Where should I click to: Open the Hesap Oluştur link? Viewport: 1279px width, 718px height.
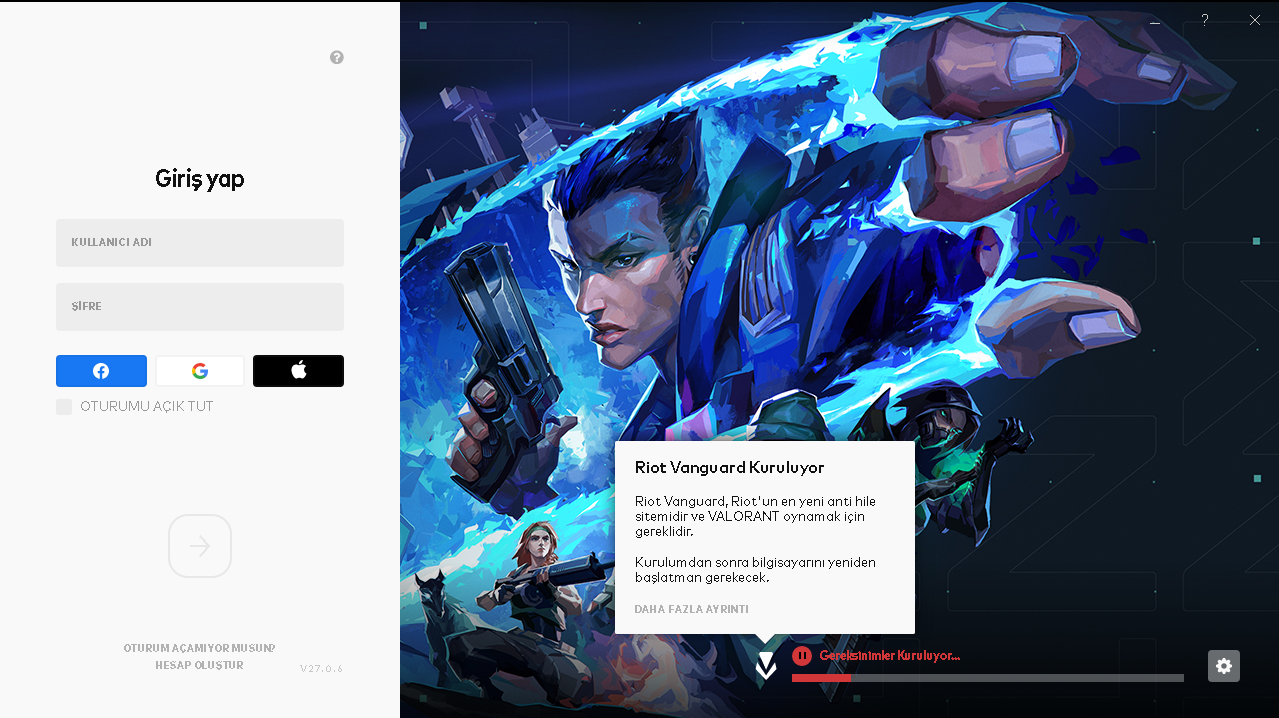tap(199, 665)
